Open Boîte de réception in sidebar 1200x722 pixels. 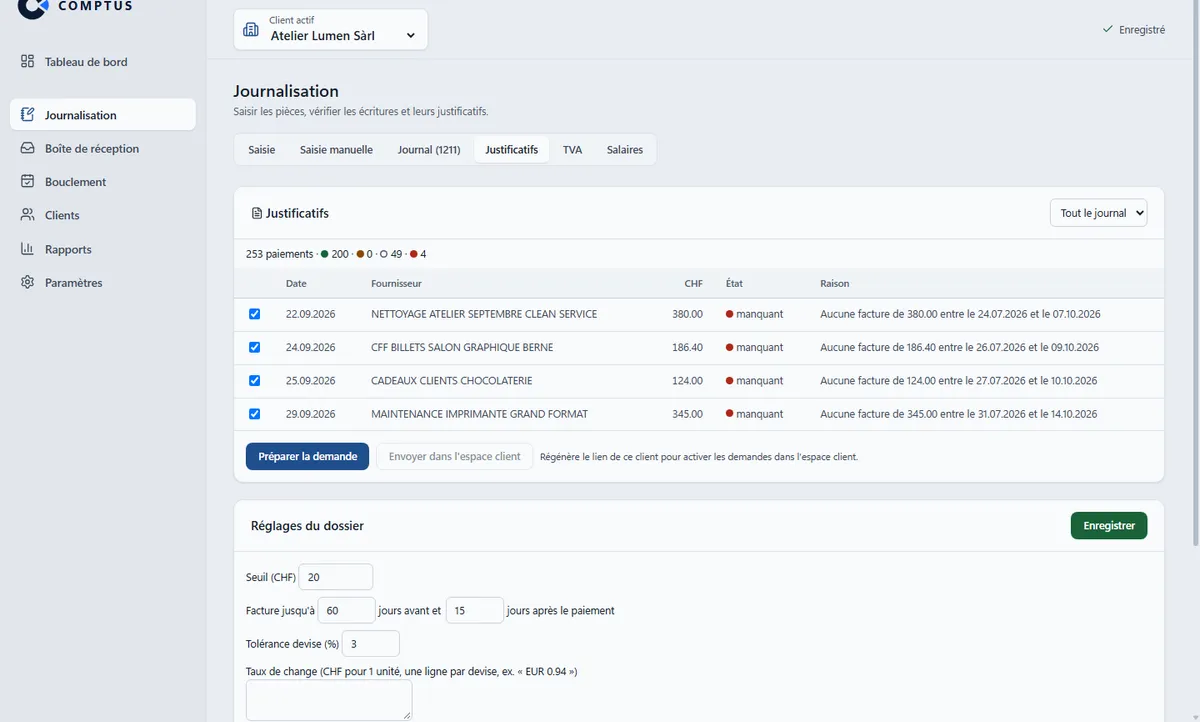[x=103, y=149]
